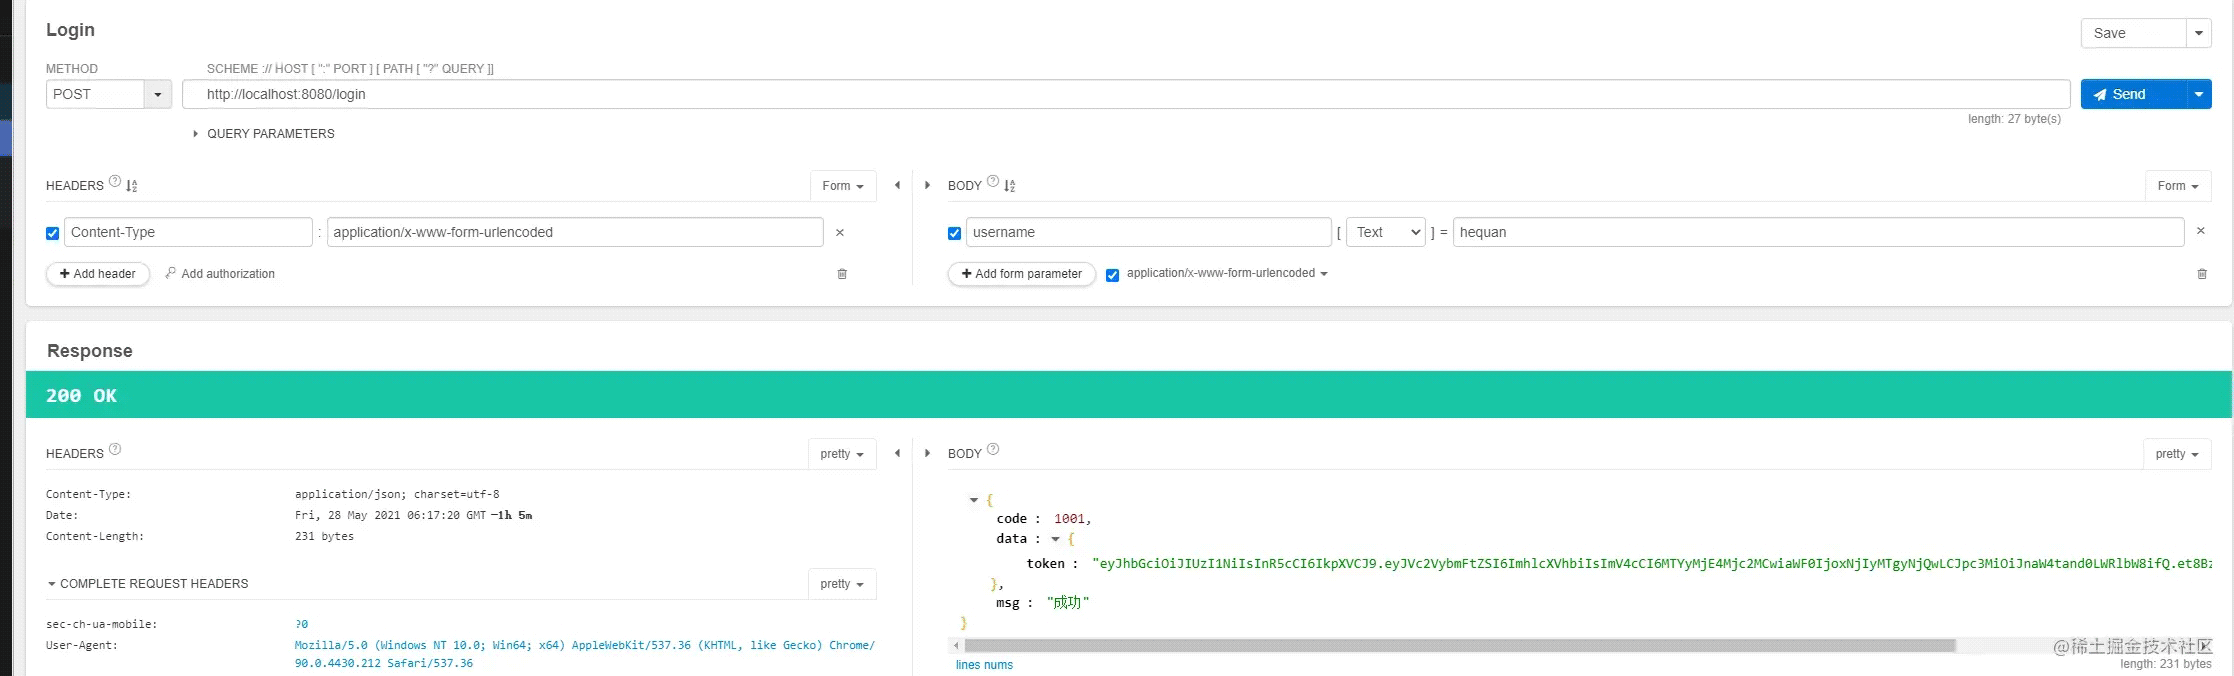Click the body sort icon
This screenshot has height=676, width=2234.
click(1010, 186)
